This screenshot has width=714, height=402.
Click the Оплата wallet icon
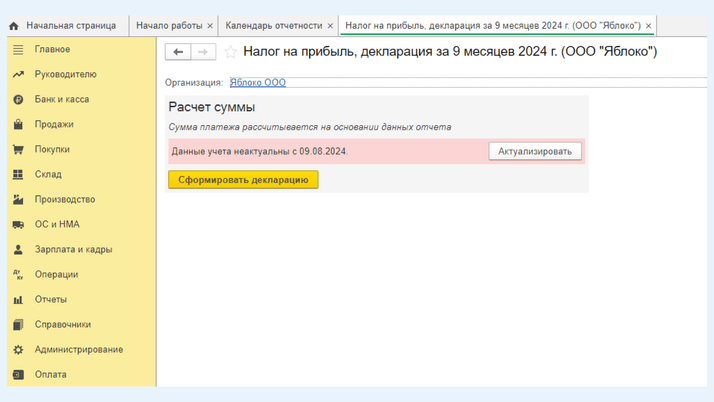pos(18,375)
